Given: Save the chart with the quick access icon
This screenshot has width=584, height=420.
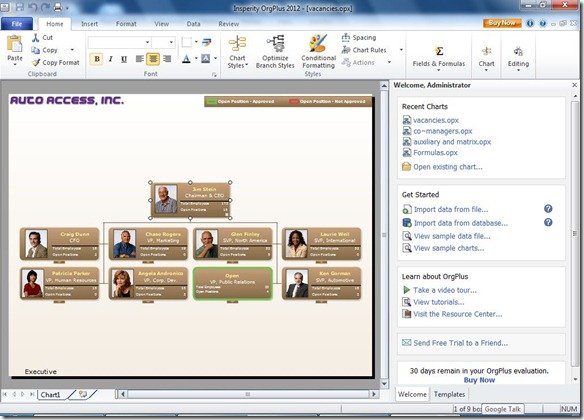Looking at the screenshot, I should point(20,7).
